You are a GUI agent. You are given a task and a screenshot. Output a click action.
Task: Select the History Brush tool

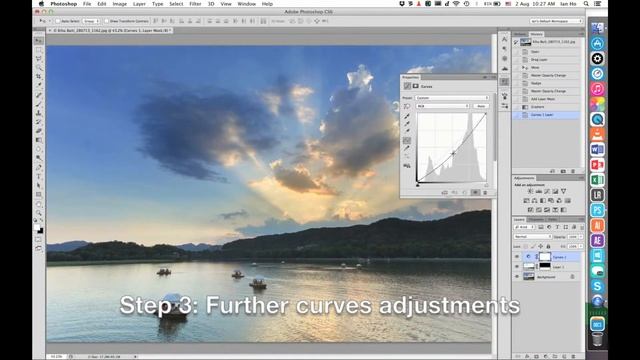pyautogui.click(x=39, y=122)
